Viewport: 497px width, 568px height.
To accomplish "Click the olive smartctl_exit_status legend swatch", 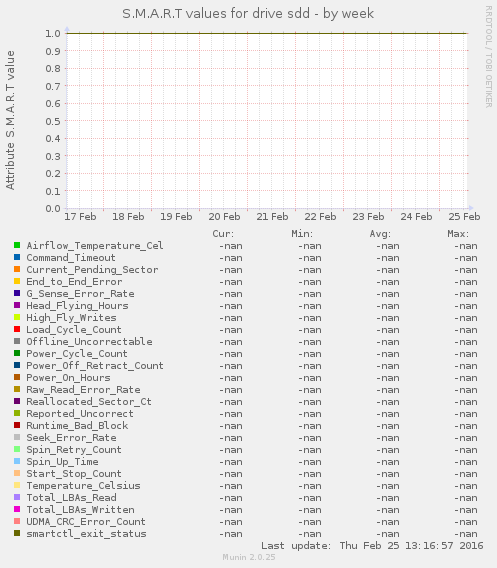I will [x=17, y=533].
